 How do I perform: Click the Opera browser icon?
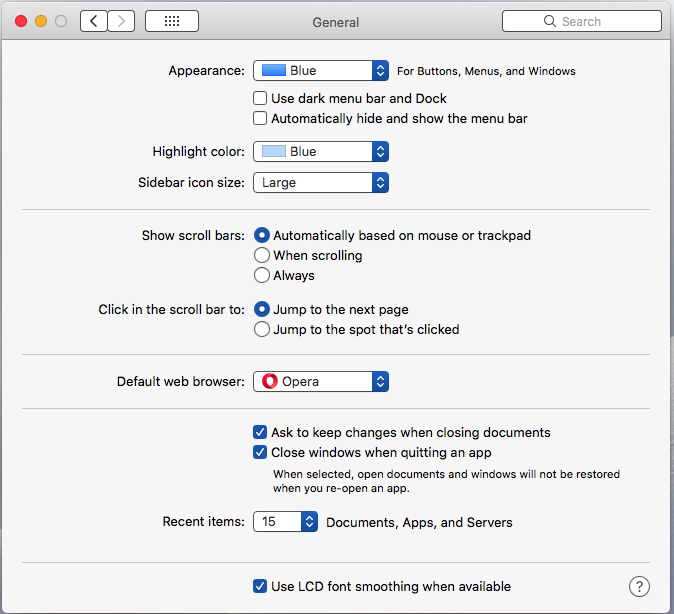point(270,381)
